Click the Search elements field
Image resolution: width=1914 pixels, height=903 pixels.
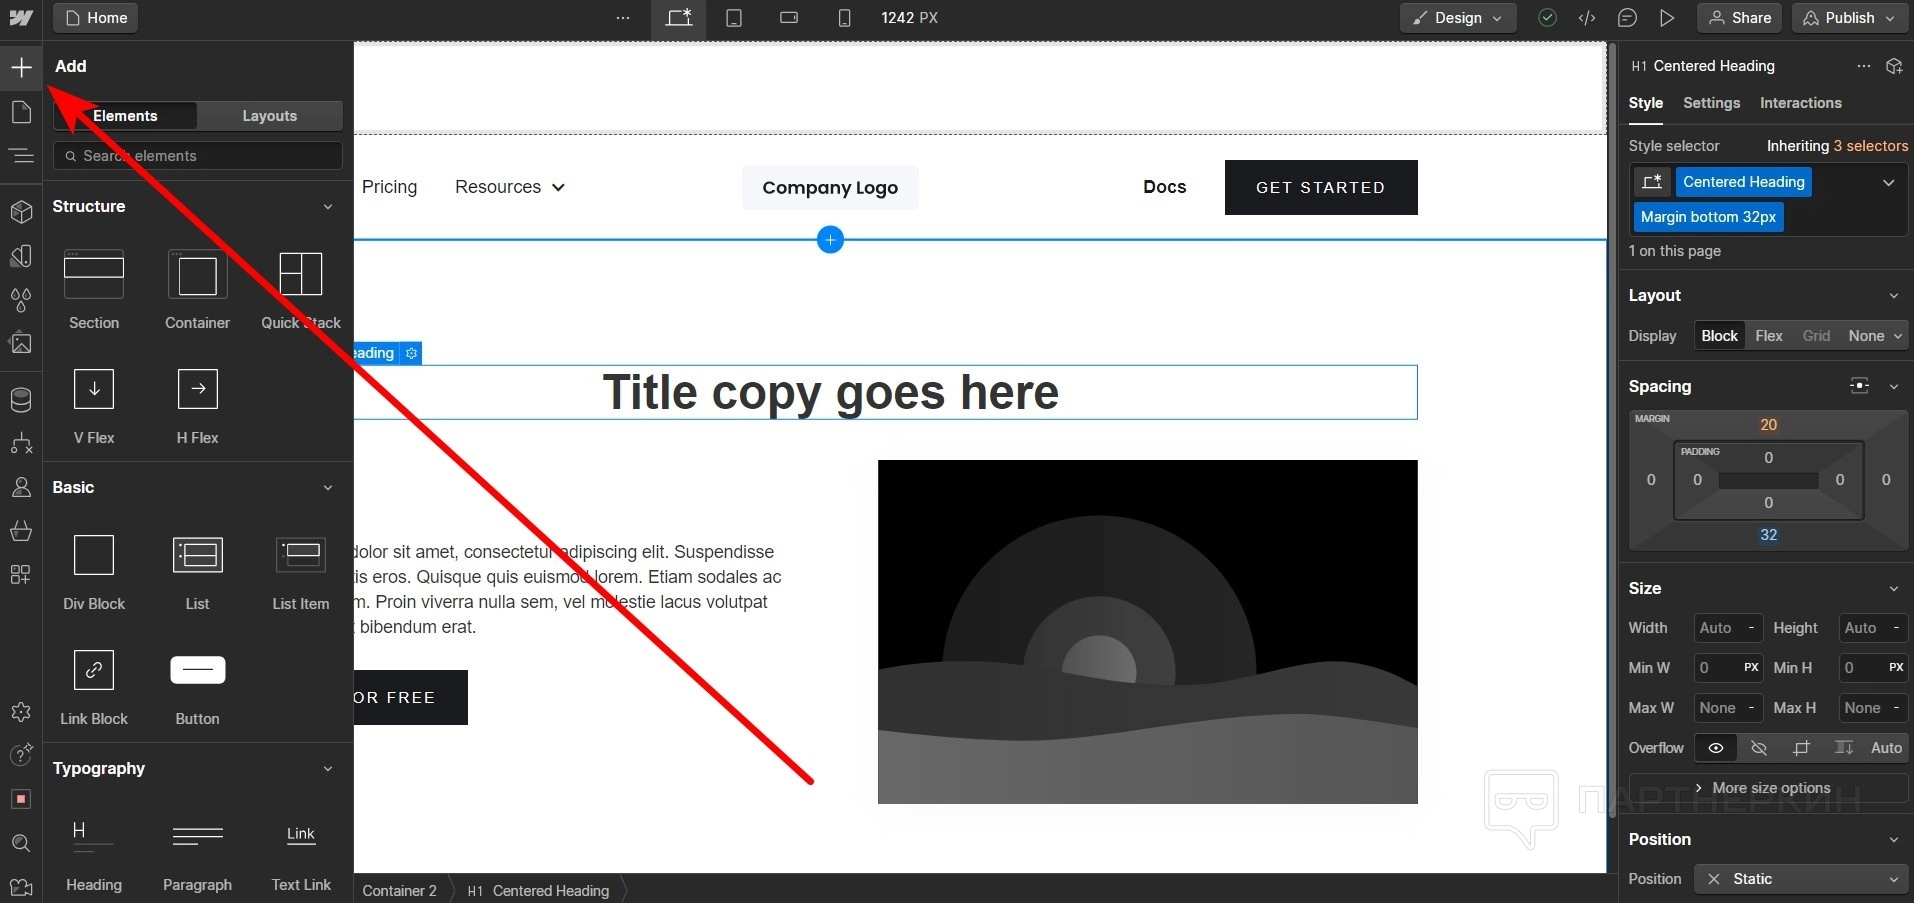pyautogui.click(x=198, y=156)
